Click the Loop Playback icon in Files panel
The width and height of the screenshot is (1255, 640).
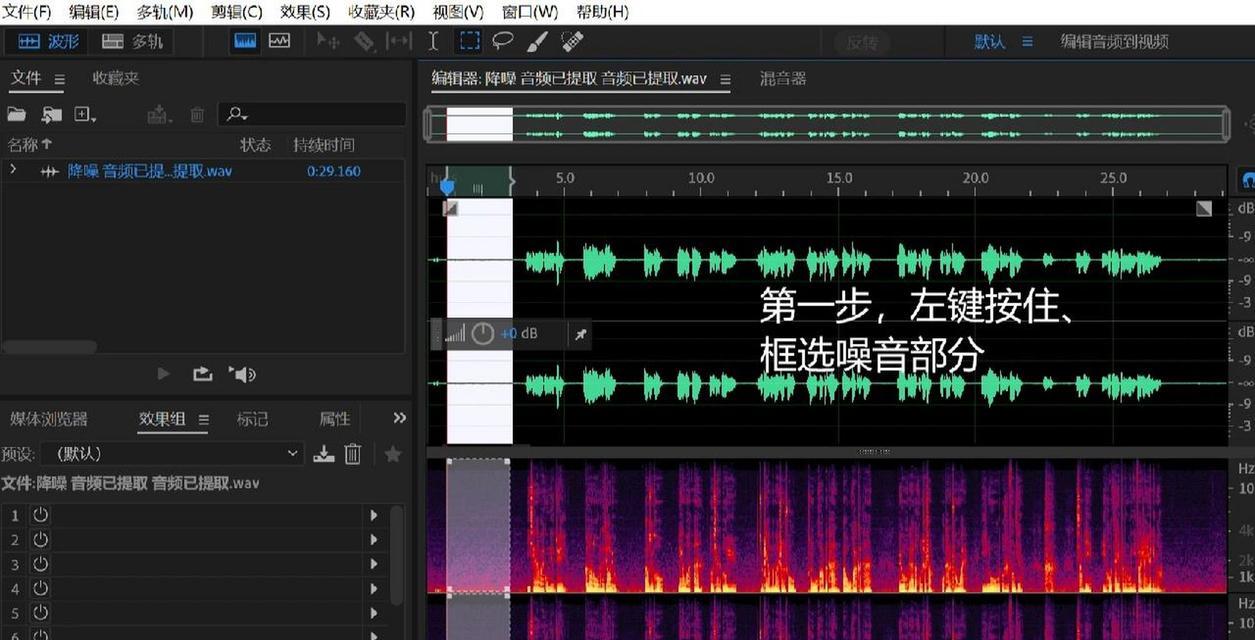point(202,374)
